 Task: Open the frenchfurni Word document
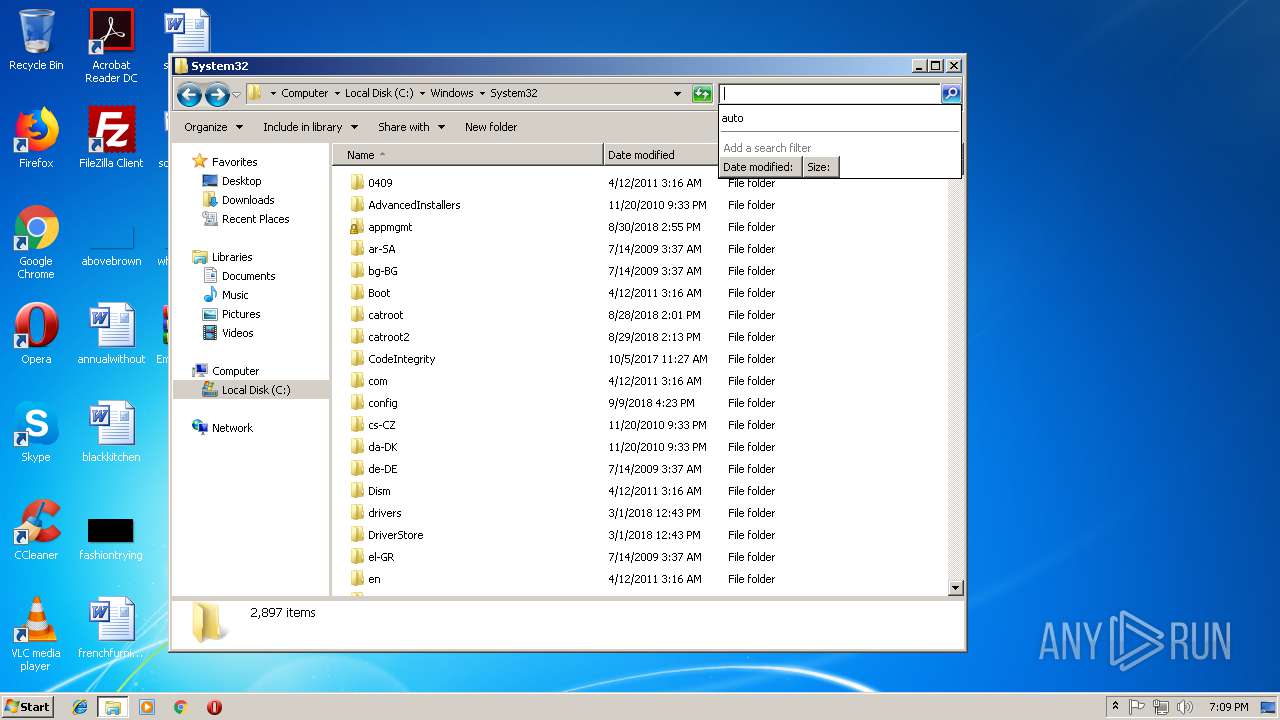pos(111,628)
